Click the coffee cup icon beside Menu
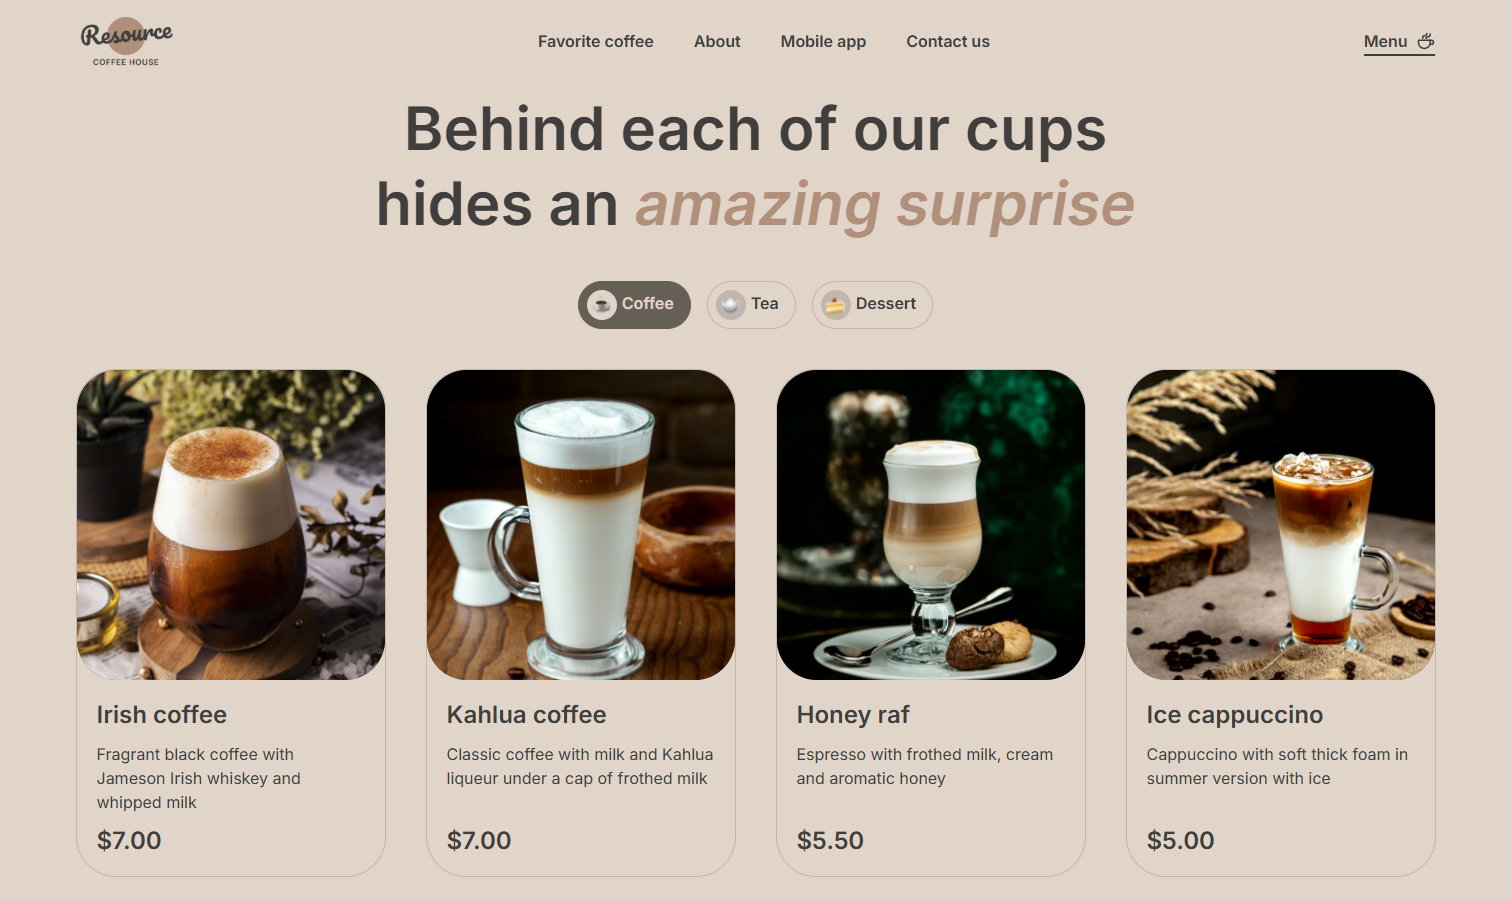The width and height of the screenshot is (1511, 901). (x=1426, y=41)
